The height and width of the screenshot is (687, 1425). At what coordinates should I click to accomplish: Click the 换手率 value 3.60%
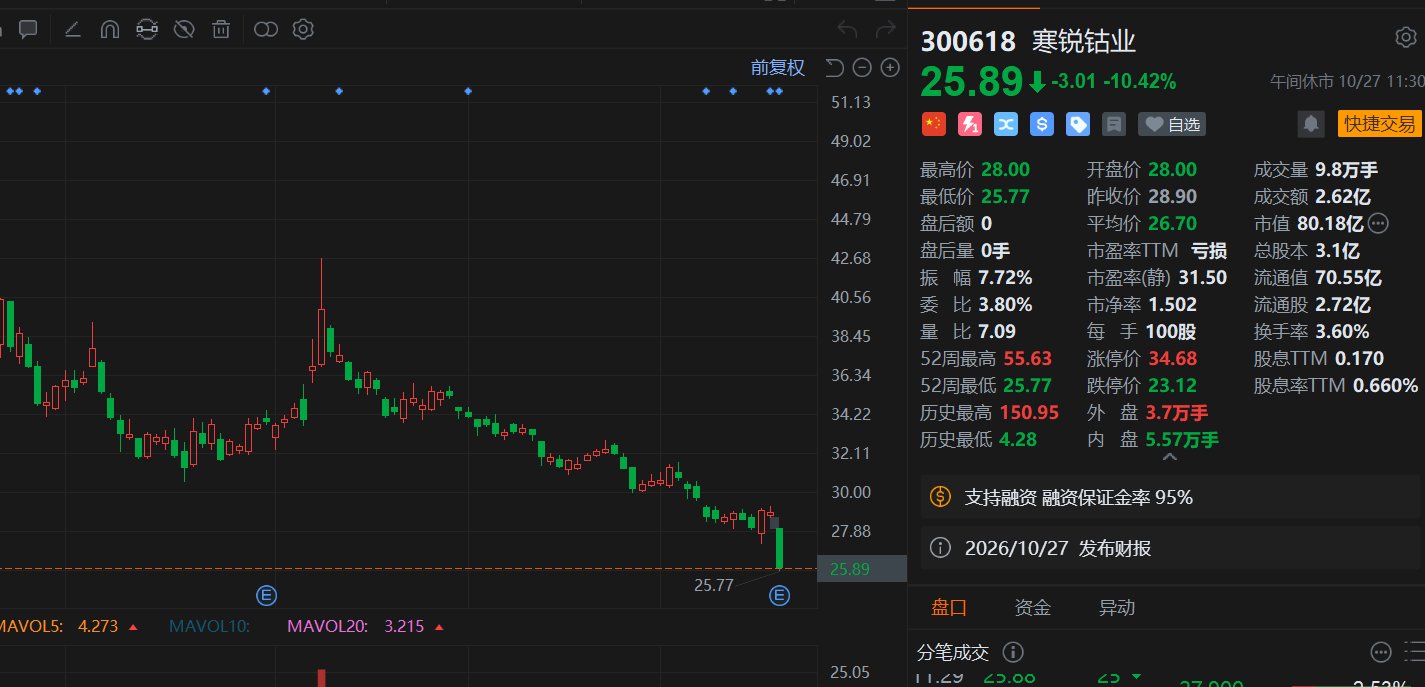point(1342,331)
